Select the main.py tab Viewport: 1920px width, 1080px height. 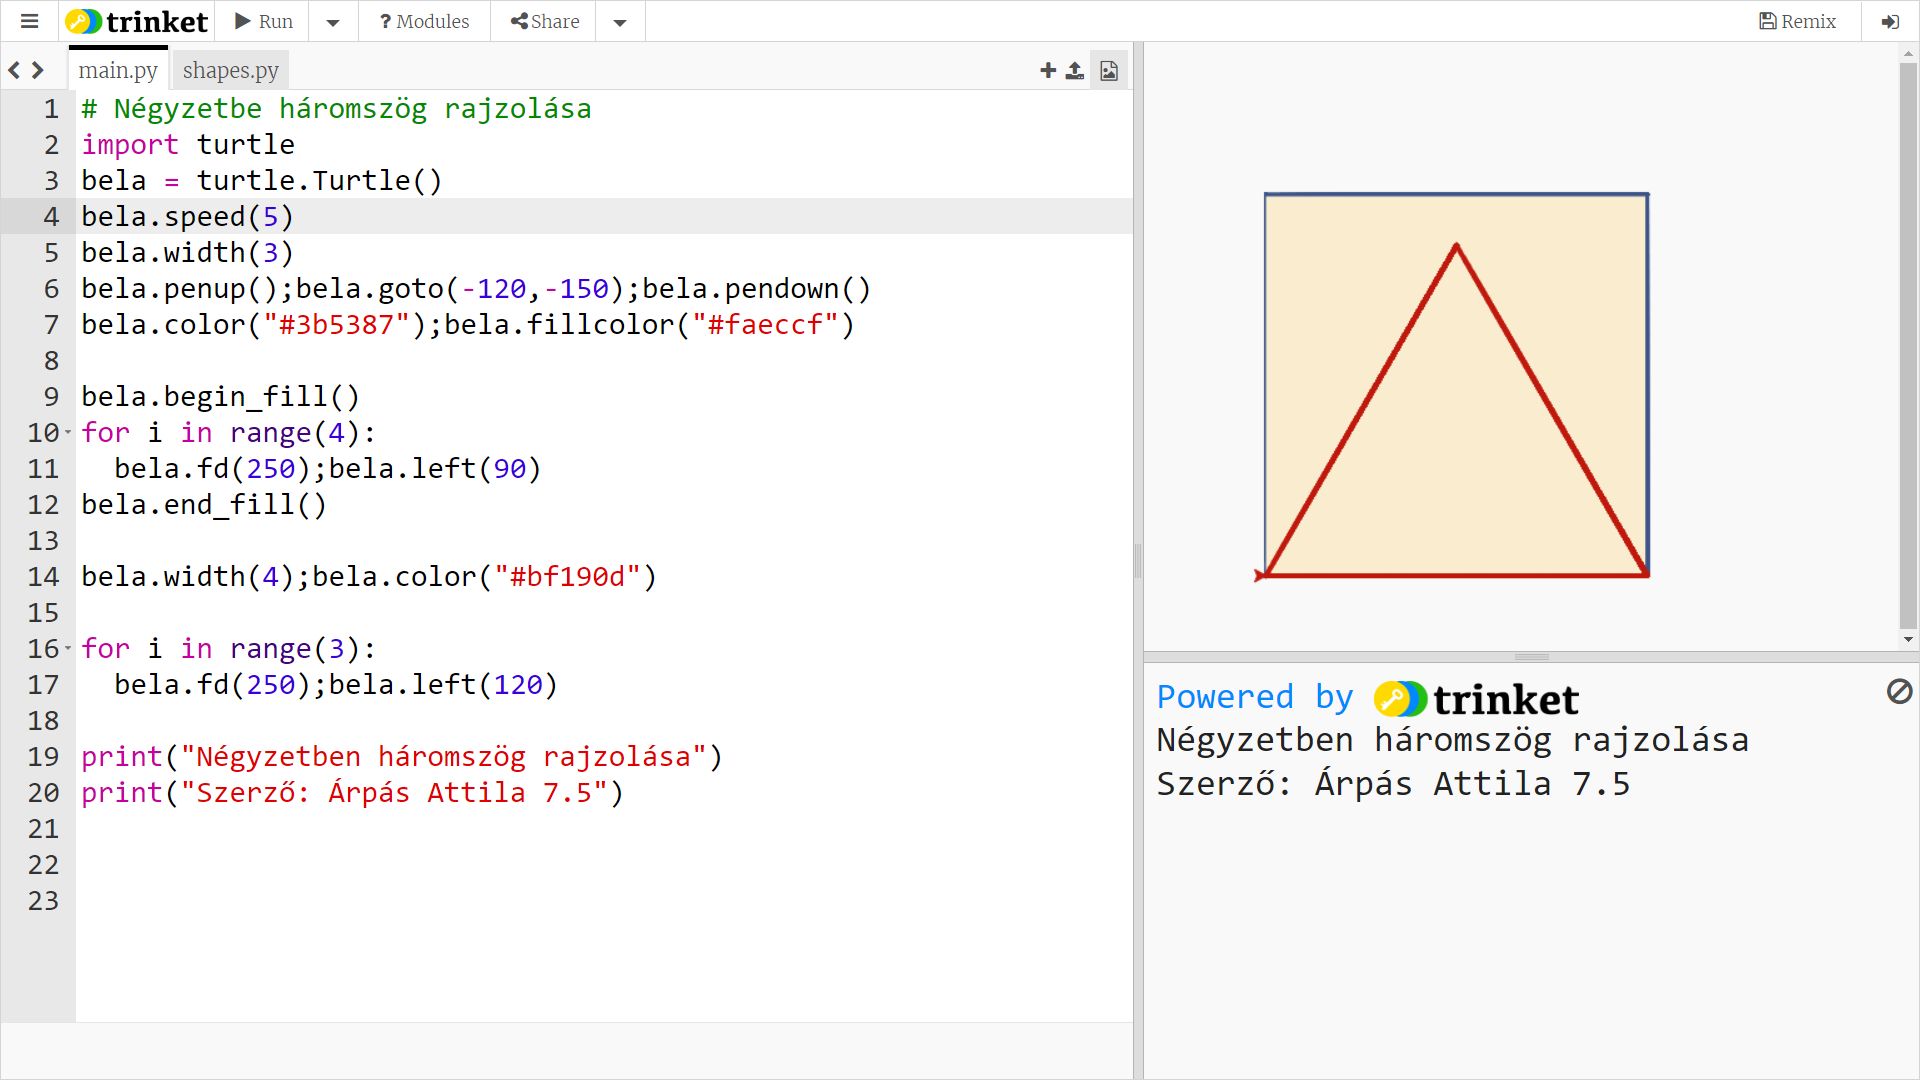pyautogui.click(x=118, y=70)
